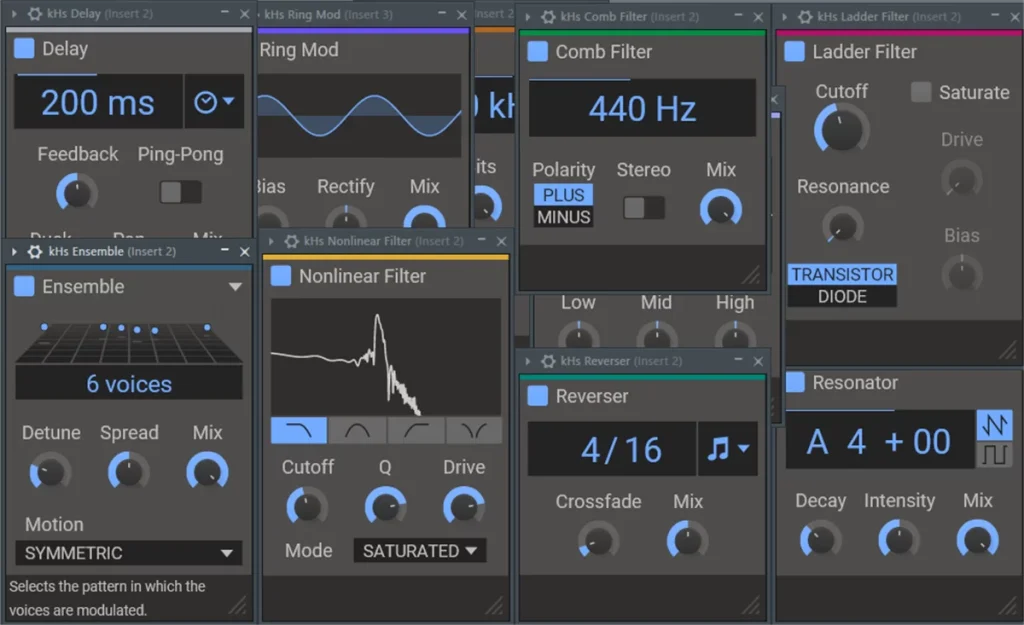The width and height of the screenshot is (1024, 625).
Task: Open the music note sync dropdown in Reverser
Action: click(727, 449)
